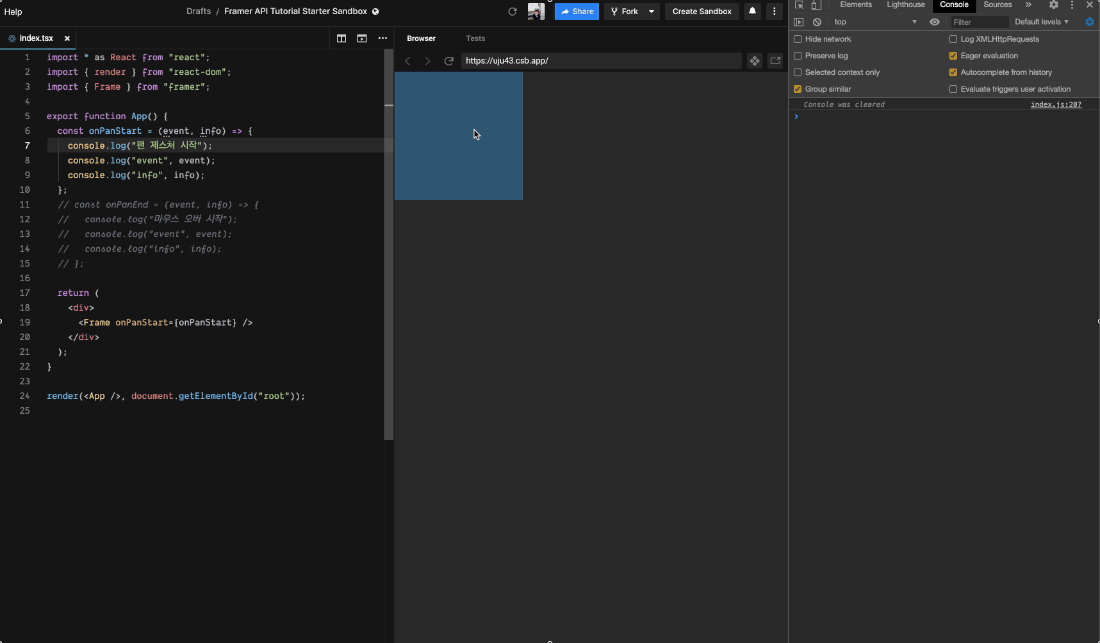
Task: Open the JavaScript context 'top' dropdown
Action: coord(875,22)
